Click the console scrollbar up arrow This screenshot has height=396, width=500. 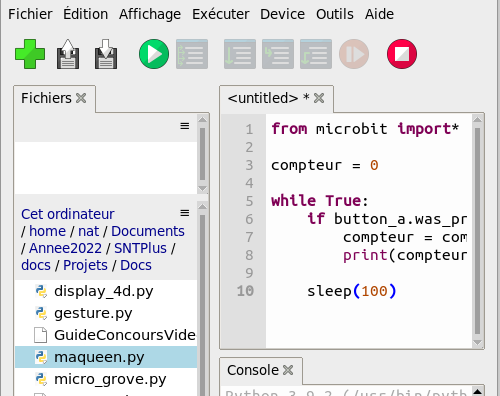(477, 391)
